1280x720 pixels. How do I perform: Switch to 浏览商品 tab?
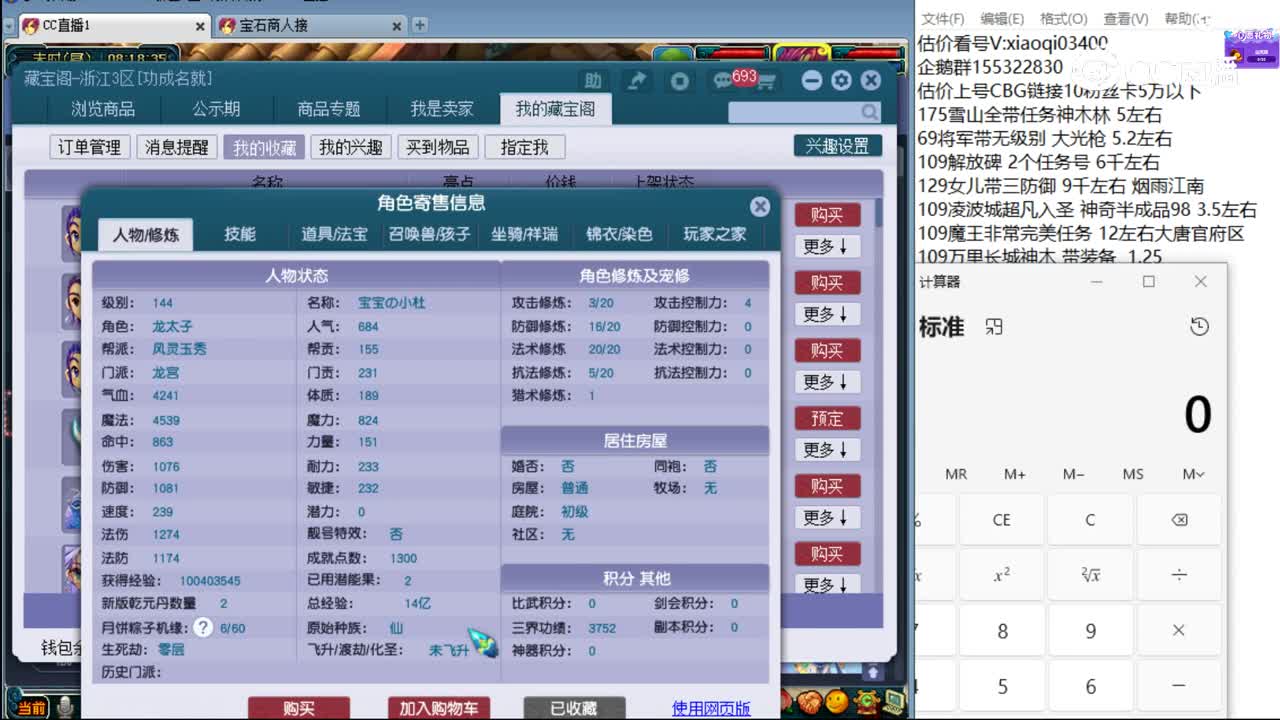(103, 109)
